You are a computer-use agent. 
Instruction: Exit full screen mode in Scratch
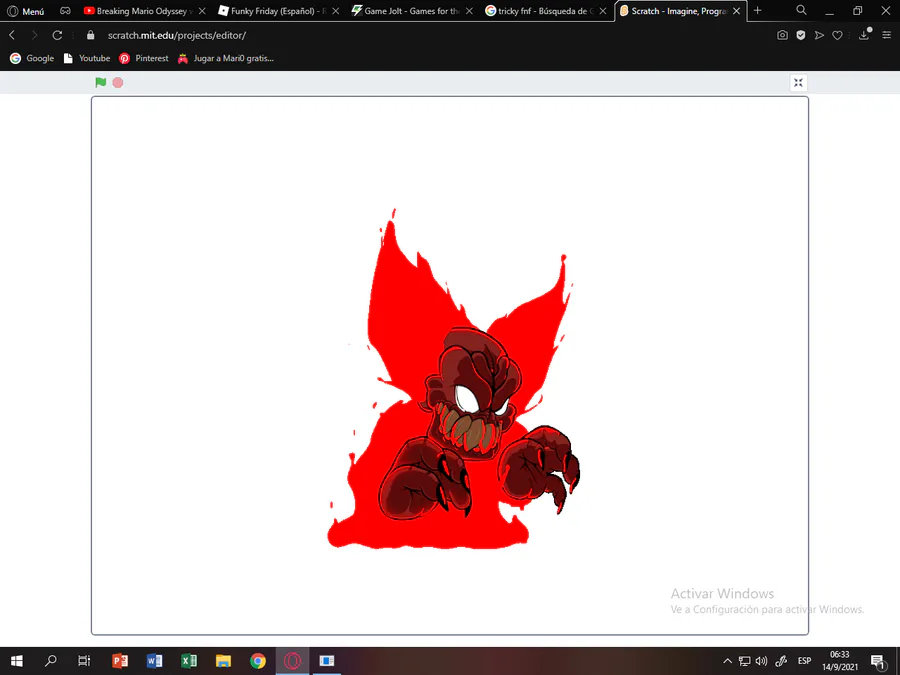click(798, 83)
